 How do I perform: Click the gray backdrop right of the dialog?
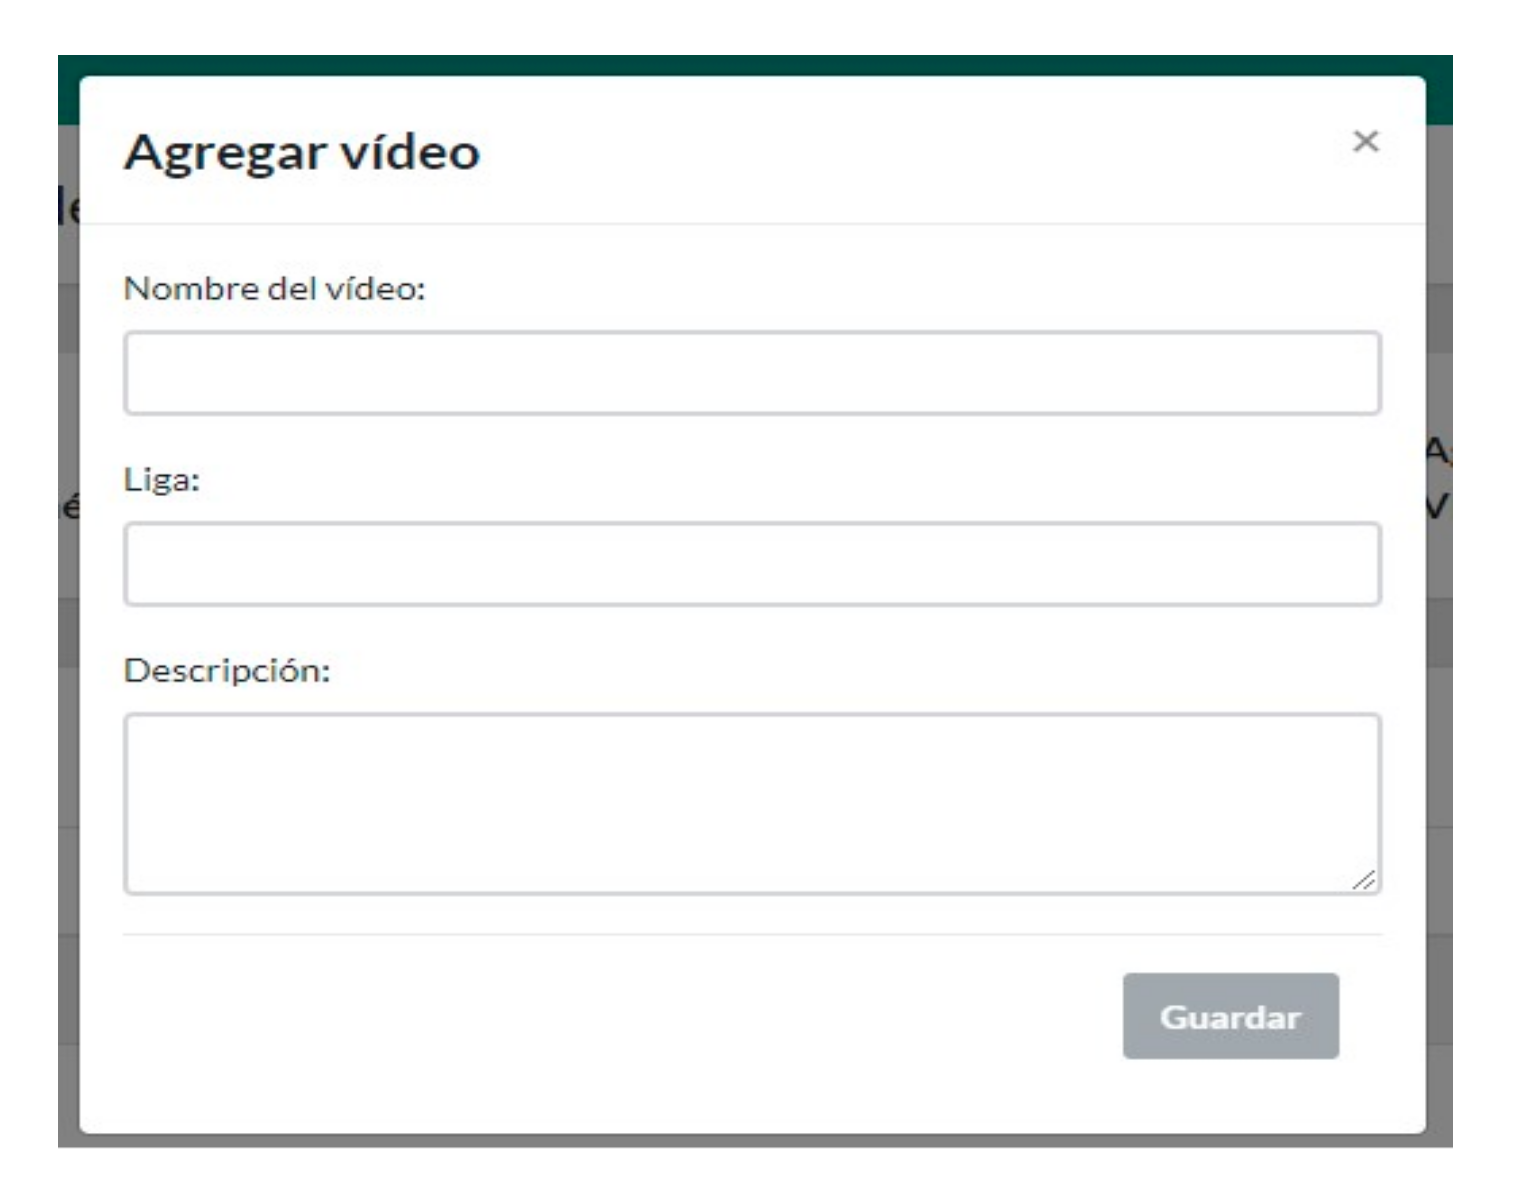[x=1439, y=750]
